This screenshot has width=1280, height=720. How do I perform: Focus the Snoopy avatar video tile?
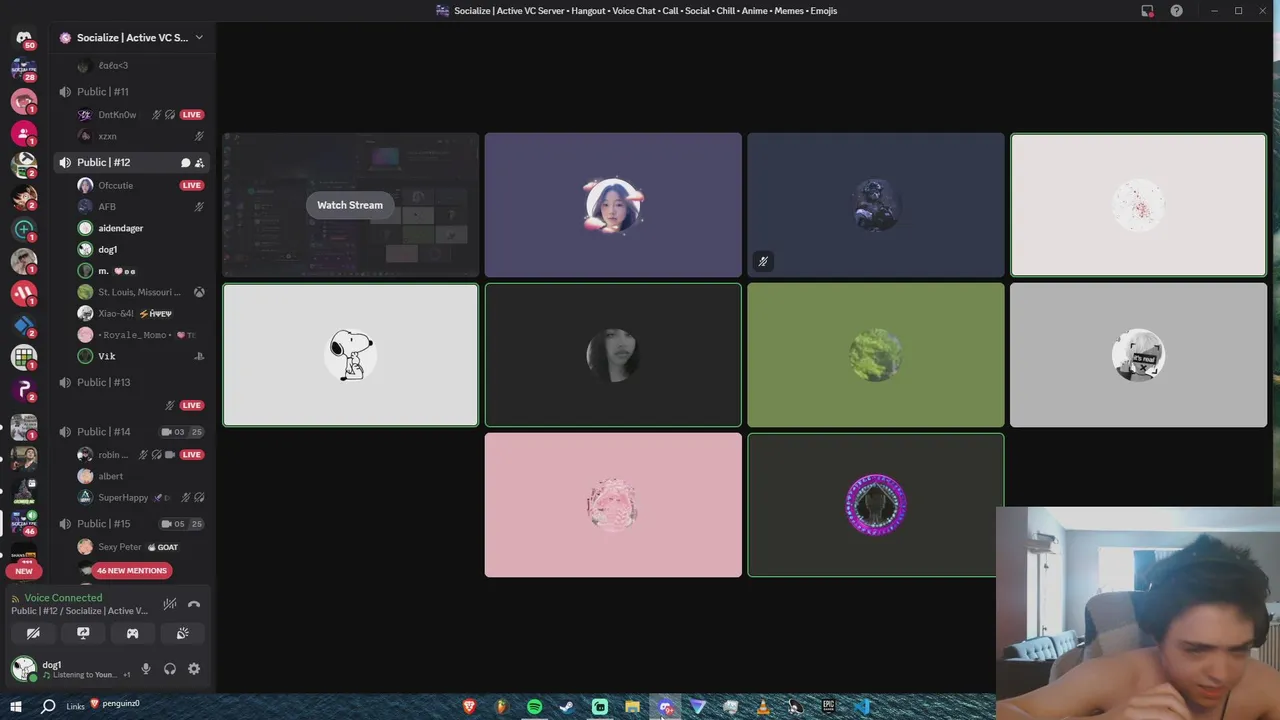click(x=350, y=355)
